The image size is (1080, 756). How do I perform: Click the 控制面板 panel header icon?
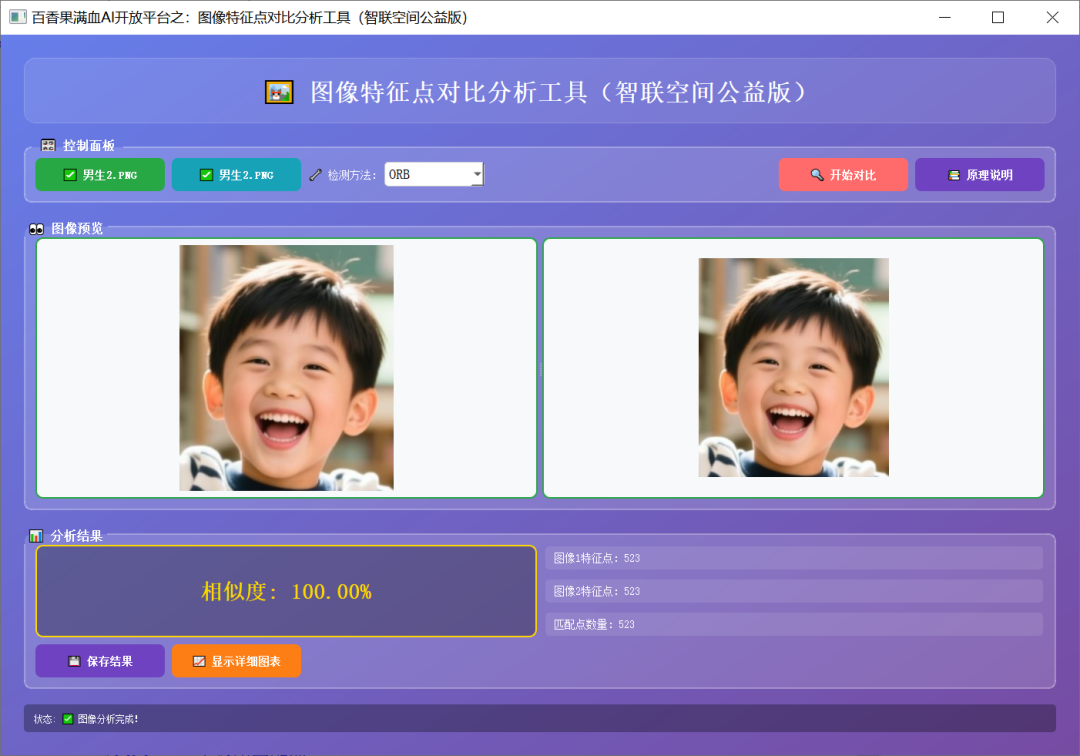point(47,145)
